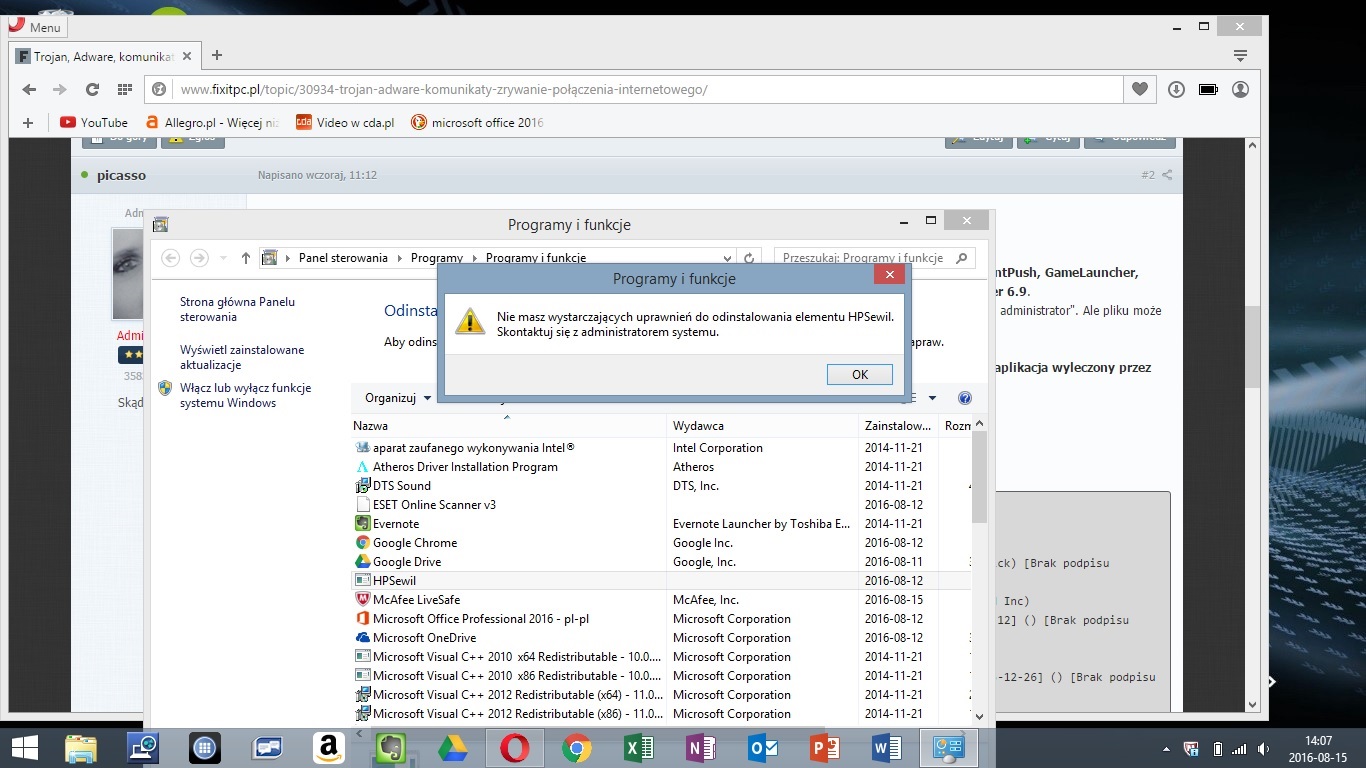1366x768 pixels.
Task: Select HPSewil program row
Action: click(661, 580)
